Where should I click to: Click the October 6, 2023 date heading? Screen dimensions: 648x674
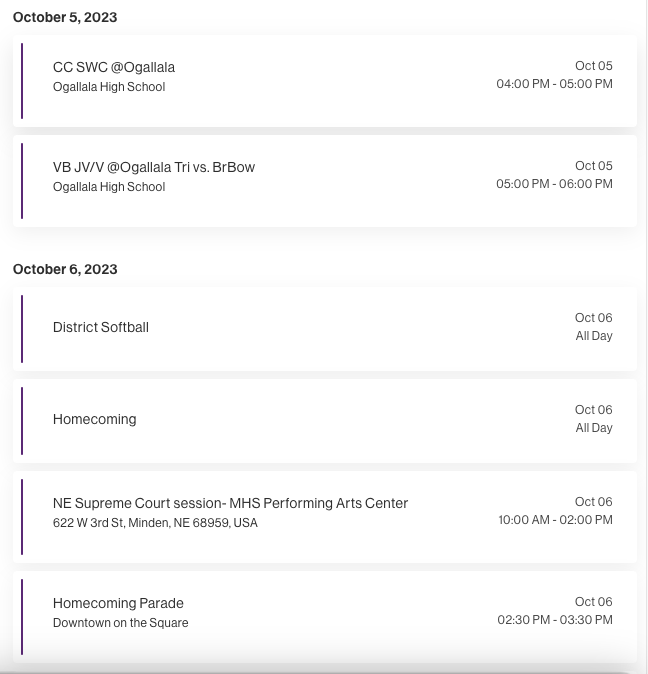tap(65, 269)
